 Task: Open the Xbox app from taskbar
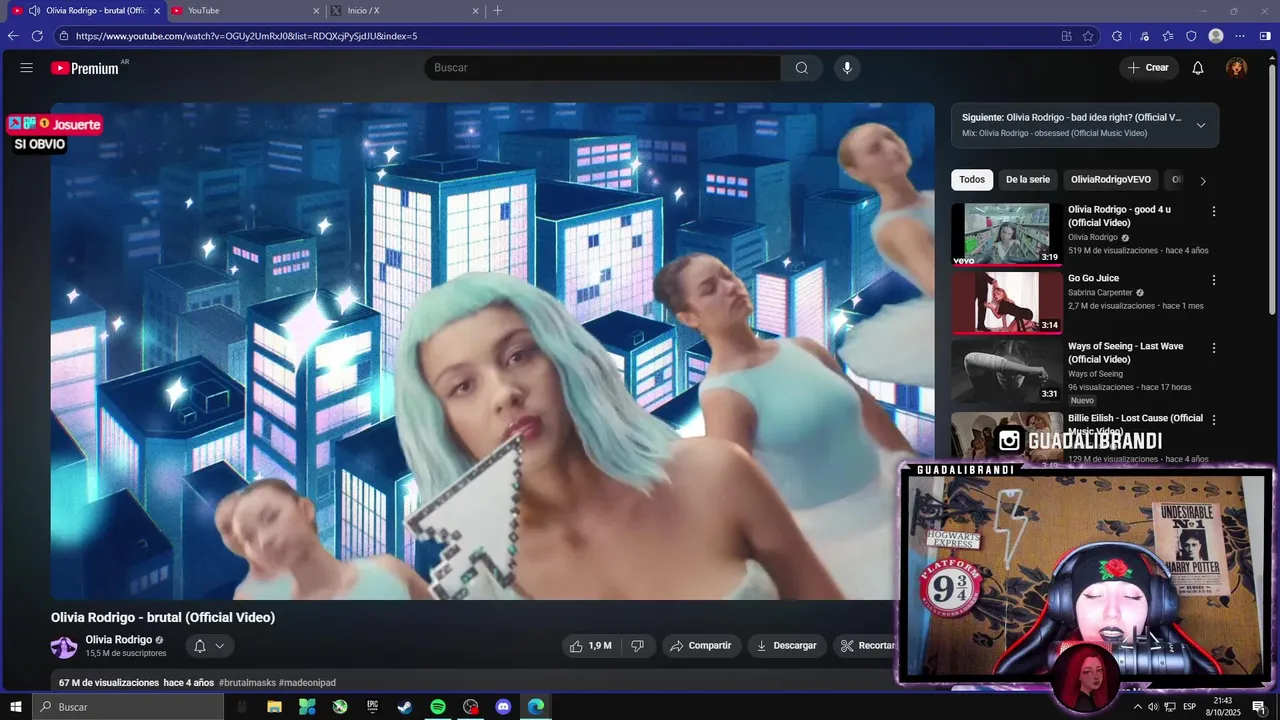pos(340,707)
